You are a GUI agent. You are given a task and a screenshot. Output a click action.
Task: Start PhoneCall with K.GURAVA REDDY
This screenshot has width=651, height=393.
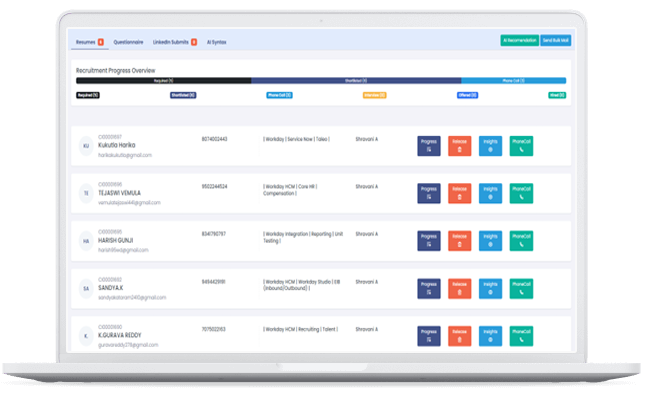pos(521,336)
